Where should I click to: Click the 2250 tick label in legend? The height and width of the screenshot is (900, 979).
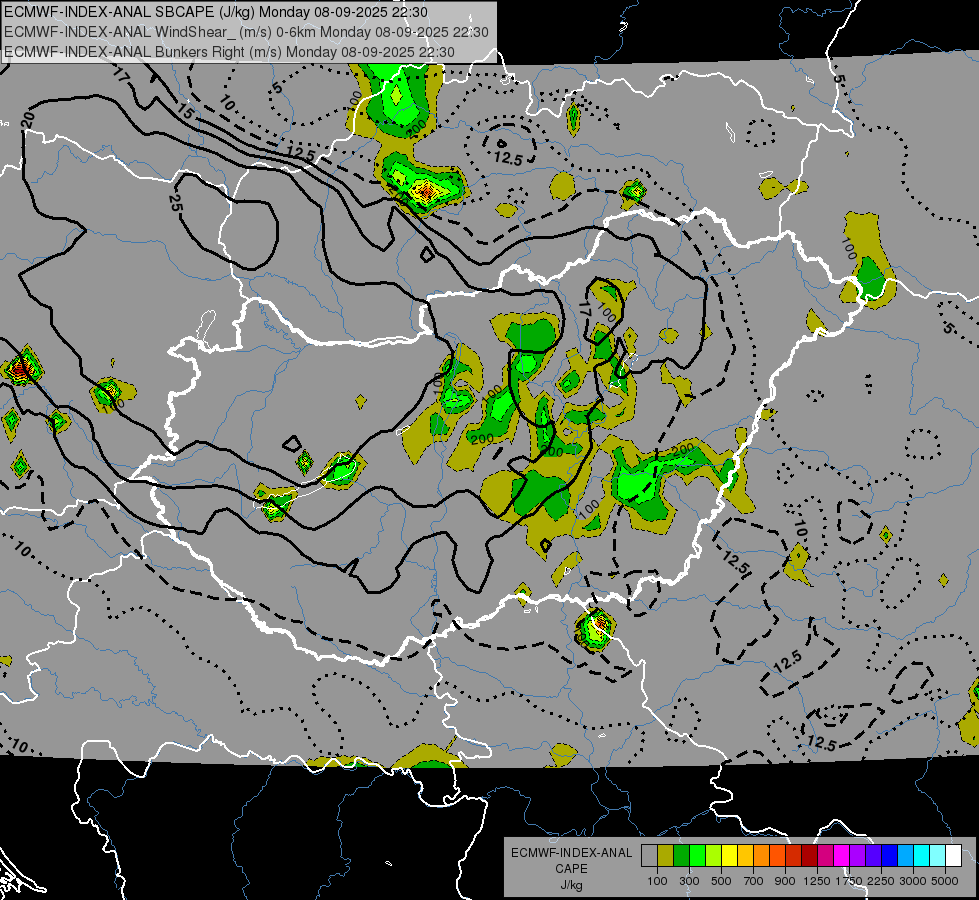882,881
